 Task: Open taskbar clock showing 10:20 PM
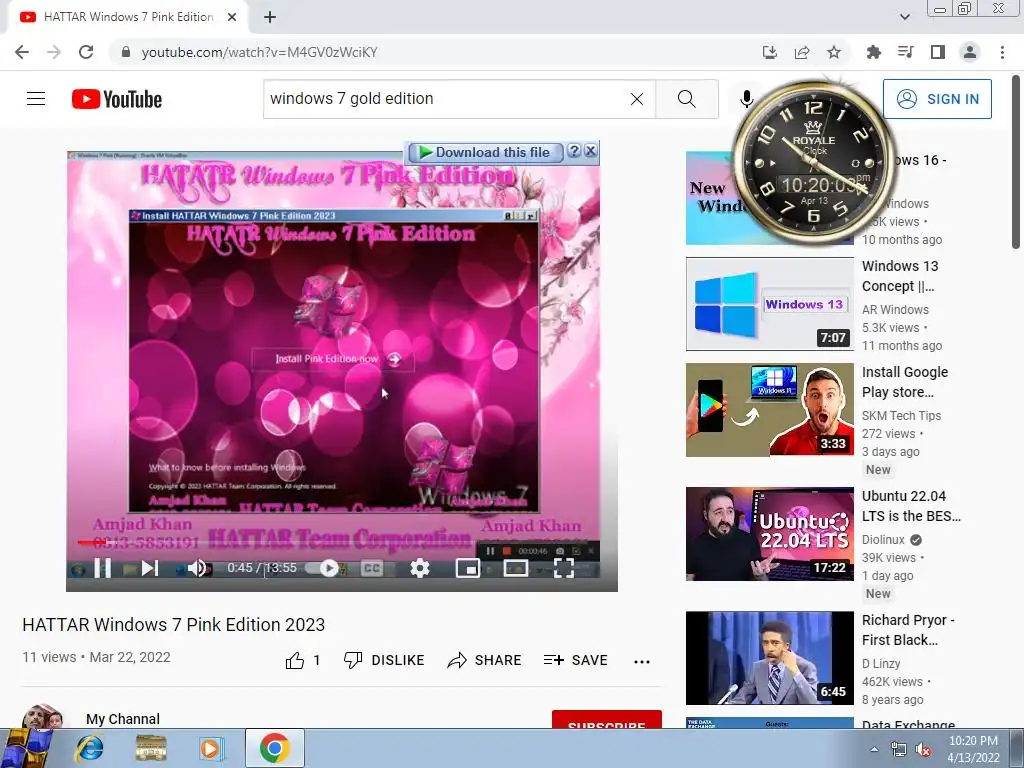(973, 748)
